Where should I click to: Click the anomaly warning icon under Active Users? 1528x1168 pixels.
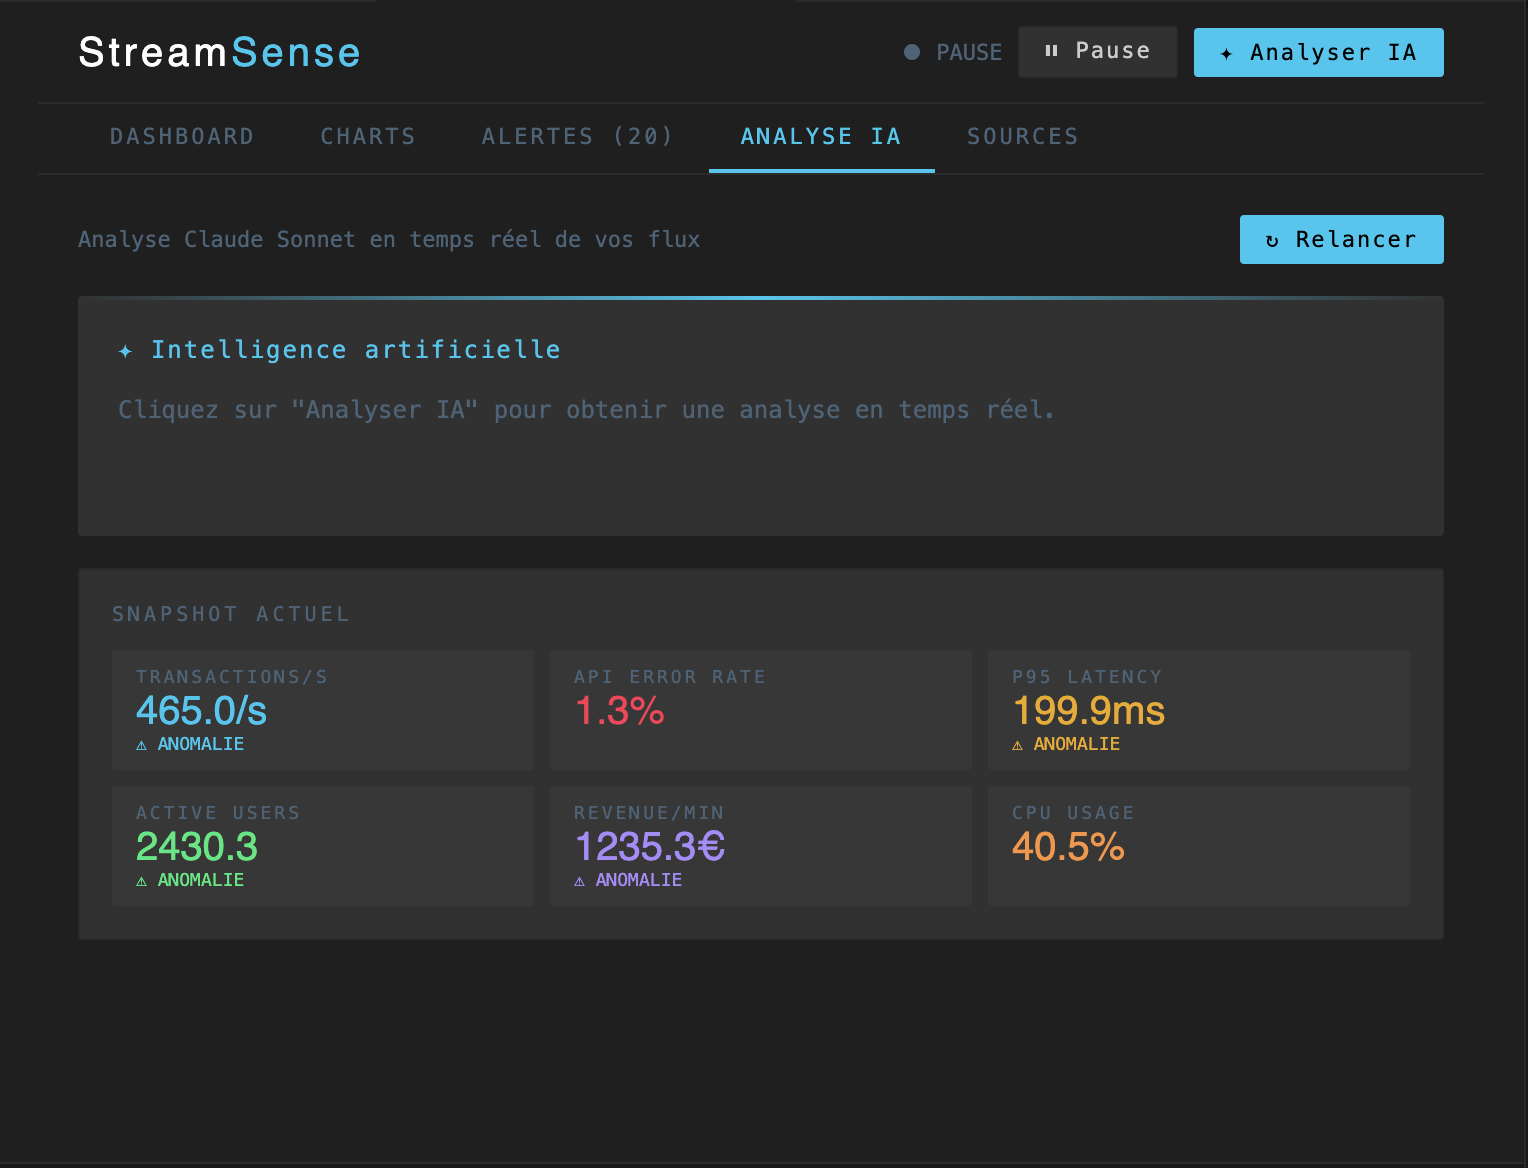[x=142, y=879]
